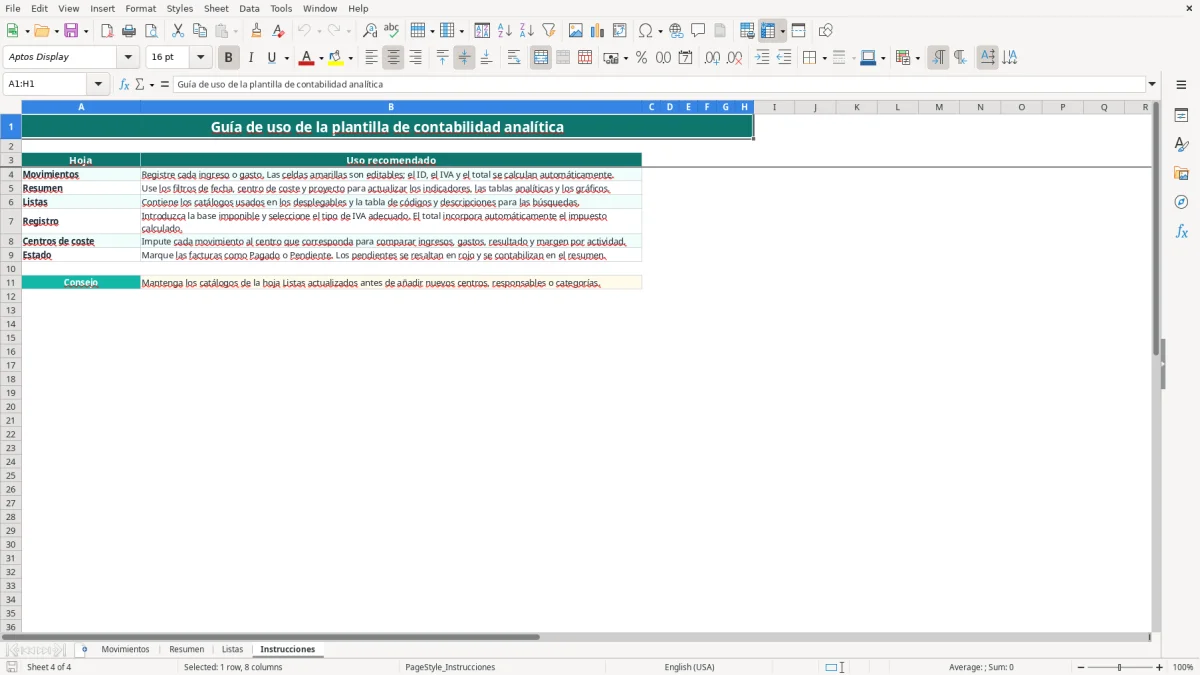This screenshot has height=675, width=1200.
Task: Click the English (USA) language status field
Action: click(x=689, y=667)
